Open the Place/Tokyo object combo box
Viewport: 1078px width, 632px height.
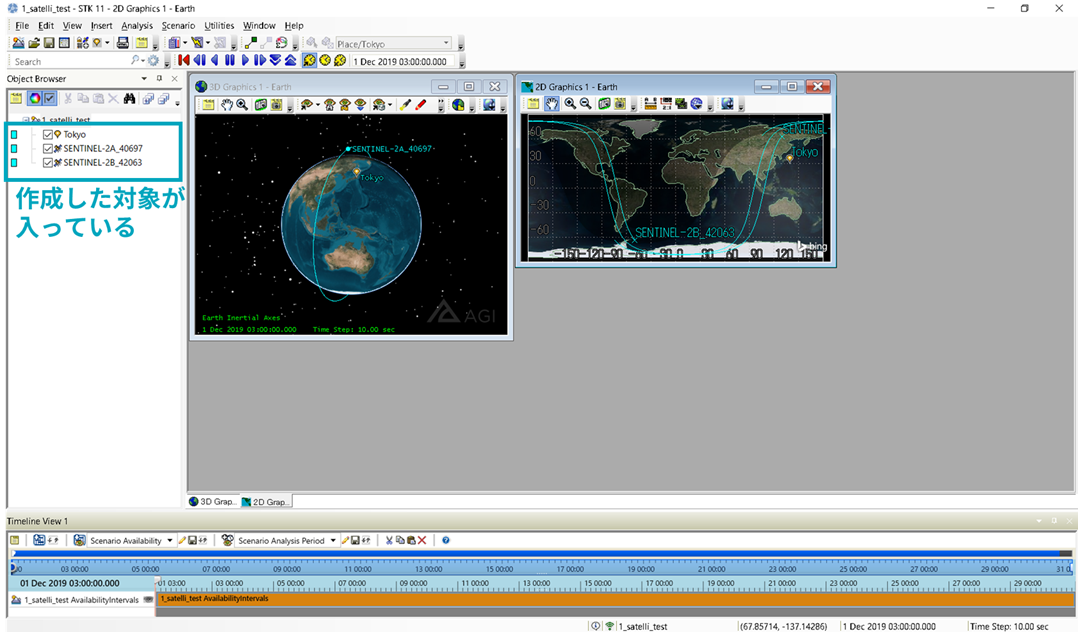click(393, 43)
